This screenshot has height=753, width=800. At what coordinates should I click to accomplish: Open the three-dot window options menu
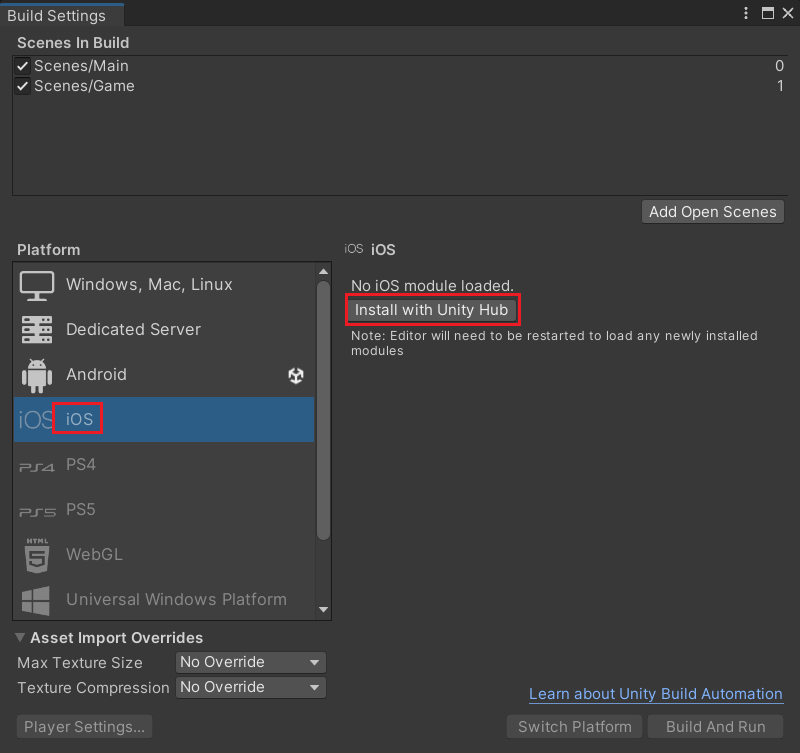[x=746, y=13]
